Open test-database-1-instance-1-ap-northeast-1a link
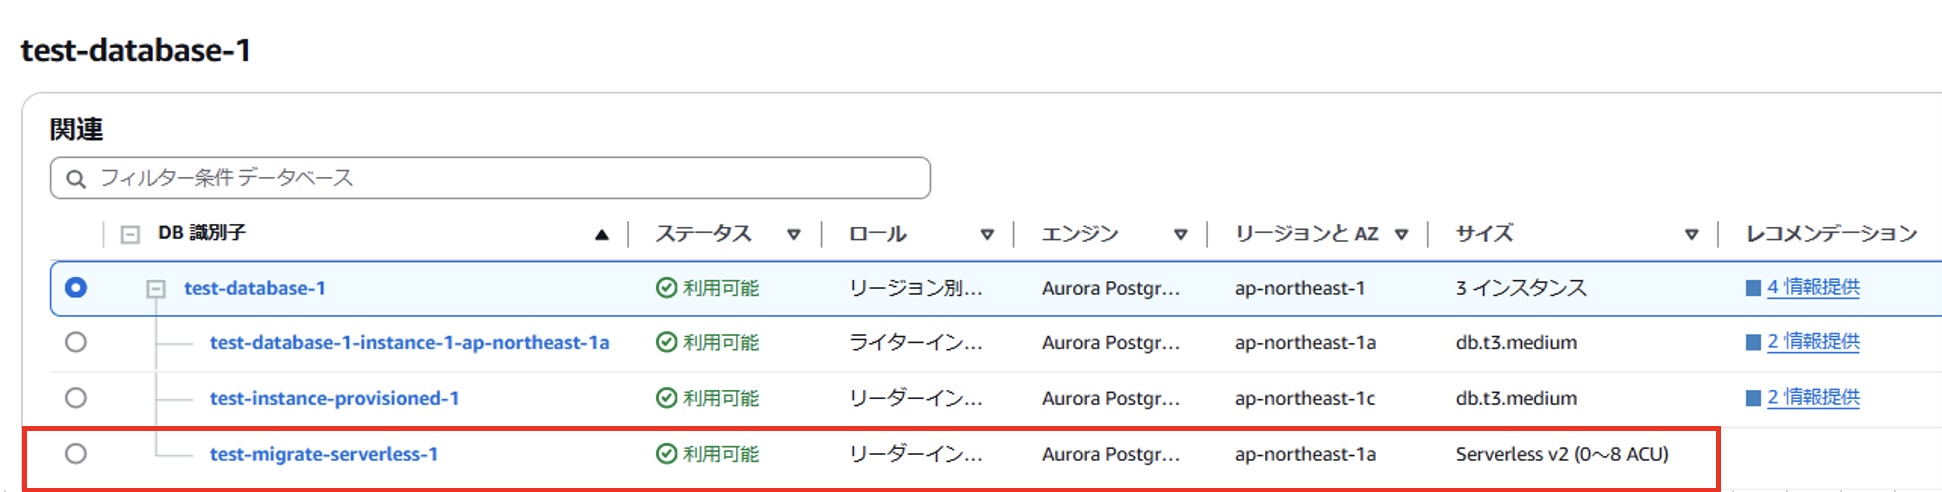This screenshot has height=492, width=1942. pyautogui.click(x=409, y=342)
